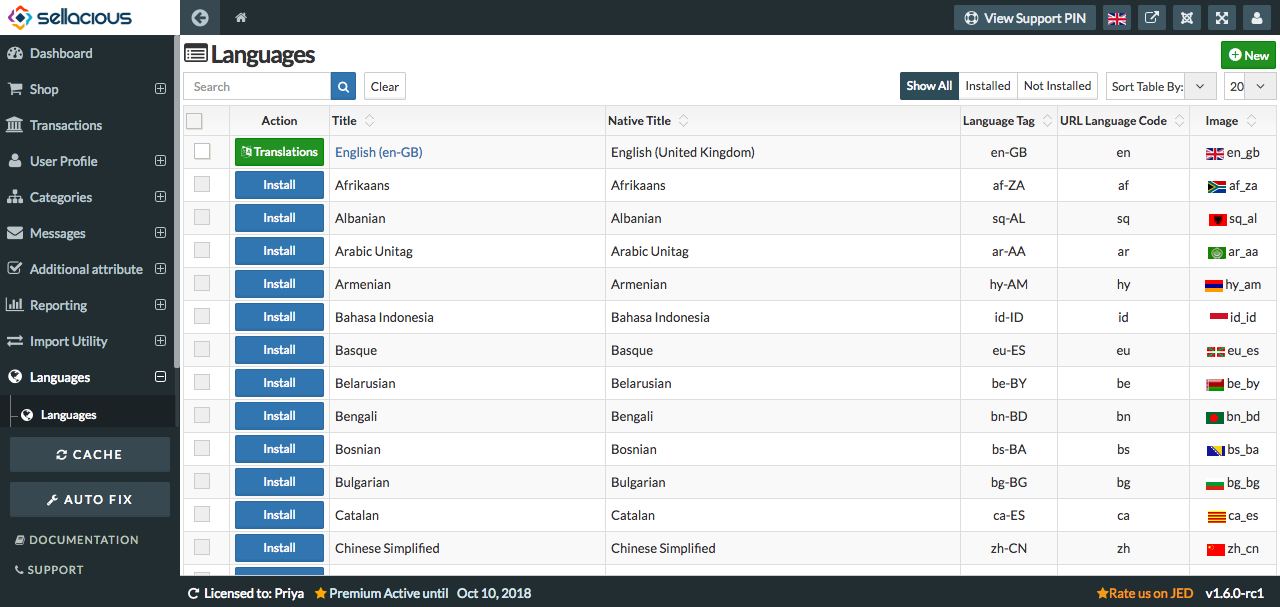Toggle fullscreen with the expand icon

tap(1221, 18)
